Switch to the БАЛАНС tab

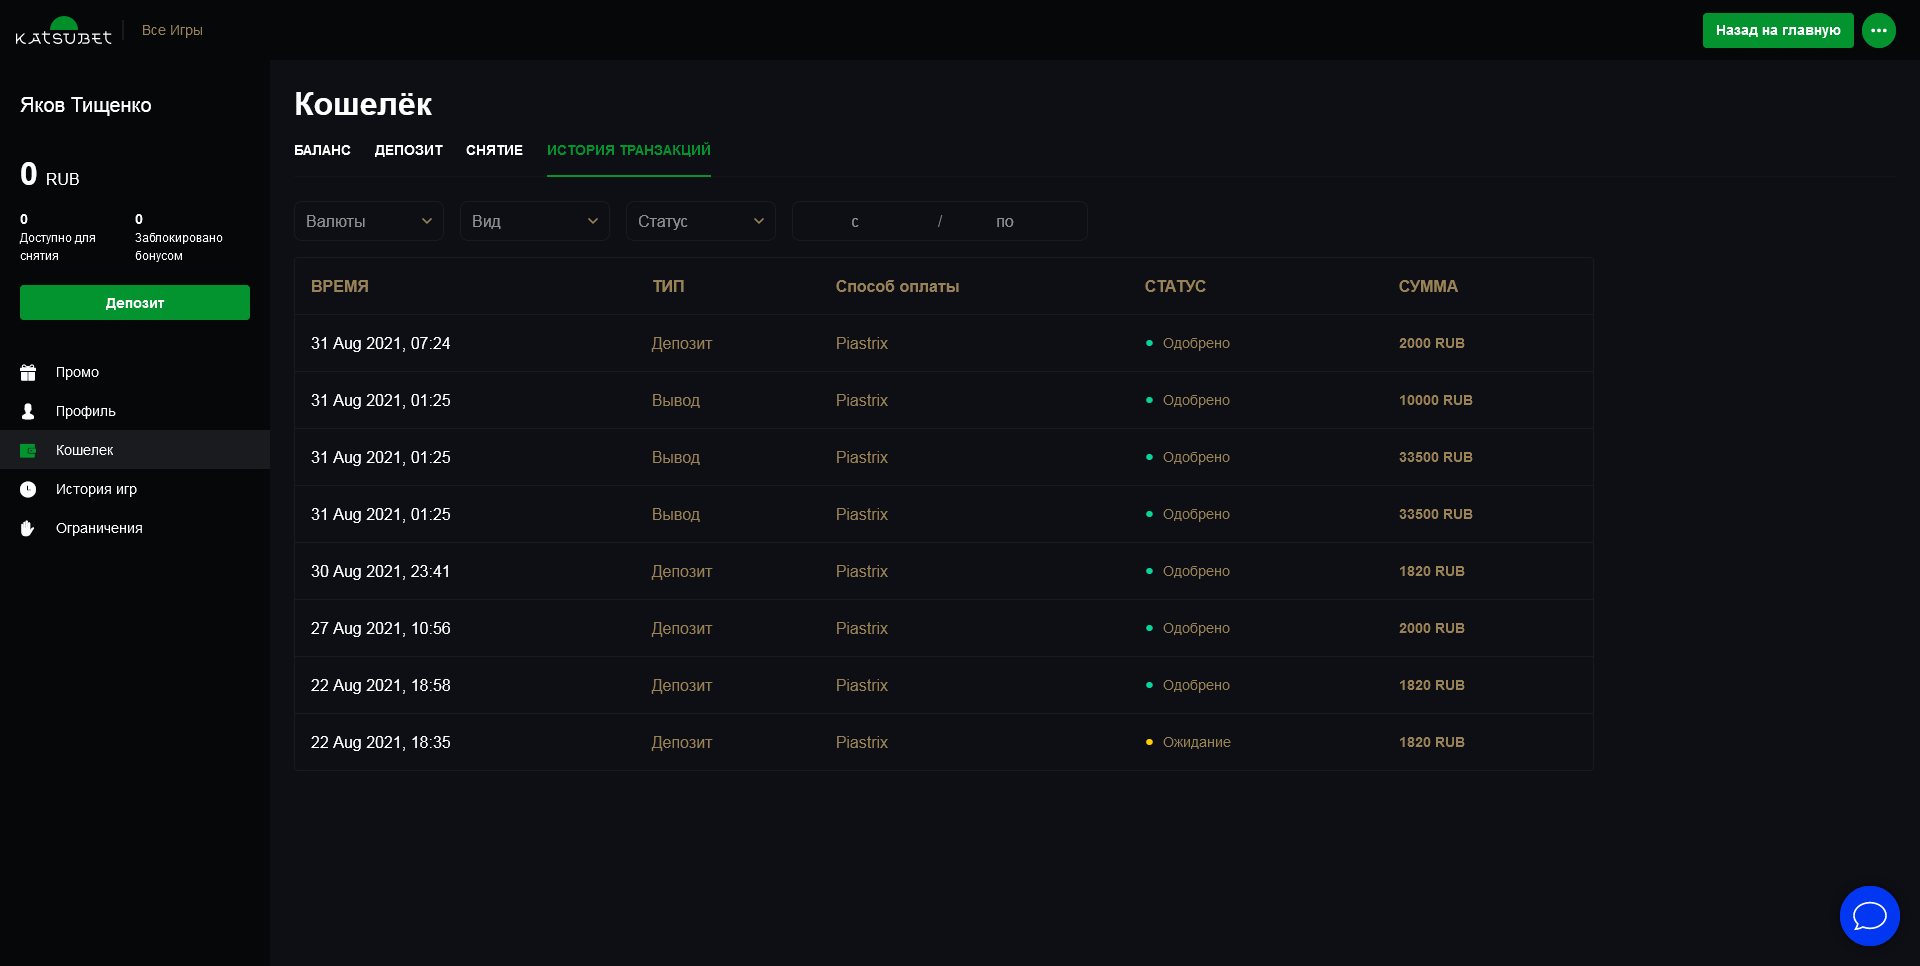tap(322, 150)
